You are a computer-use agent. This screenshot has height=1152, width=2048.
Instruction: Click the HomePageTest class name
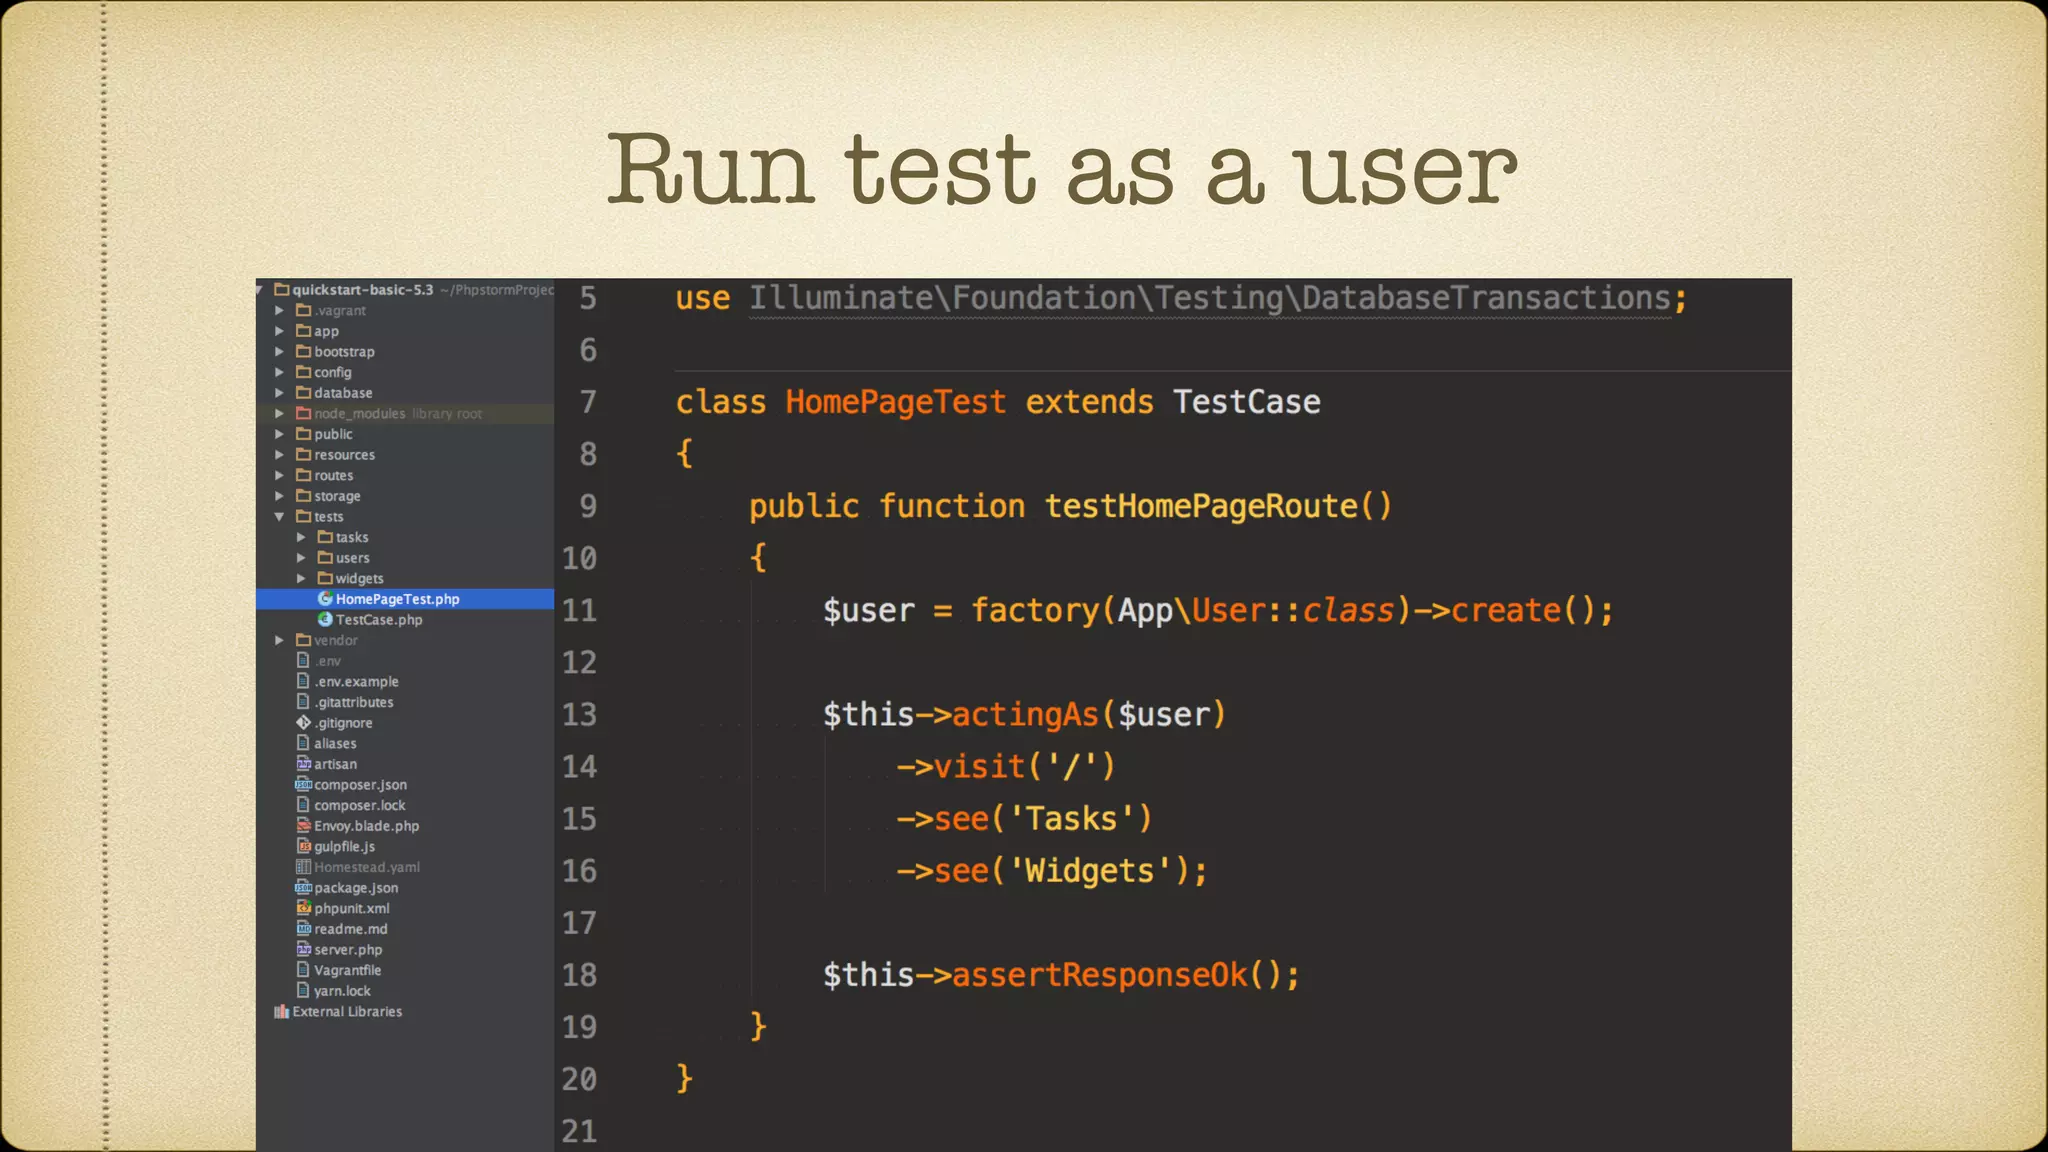click(x=895, y=402)
